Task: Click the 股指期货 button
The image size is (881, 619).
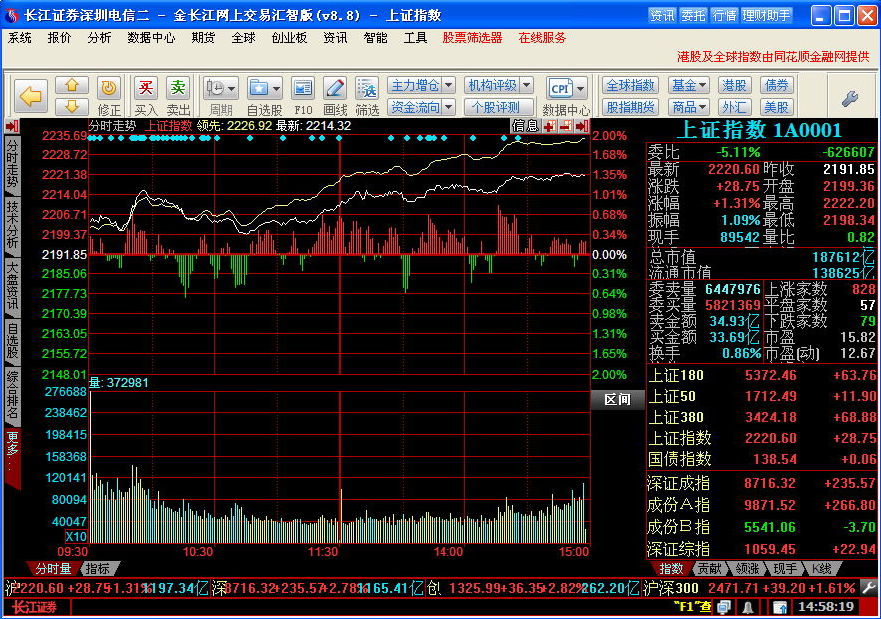Action: tap(630, 107)
